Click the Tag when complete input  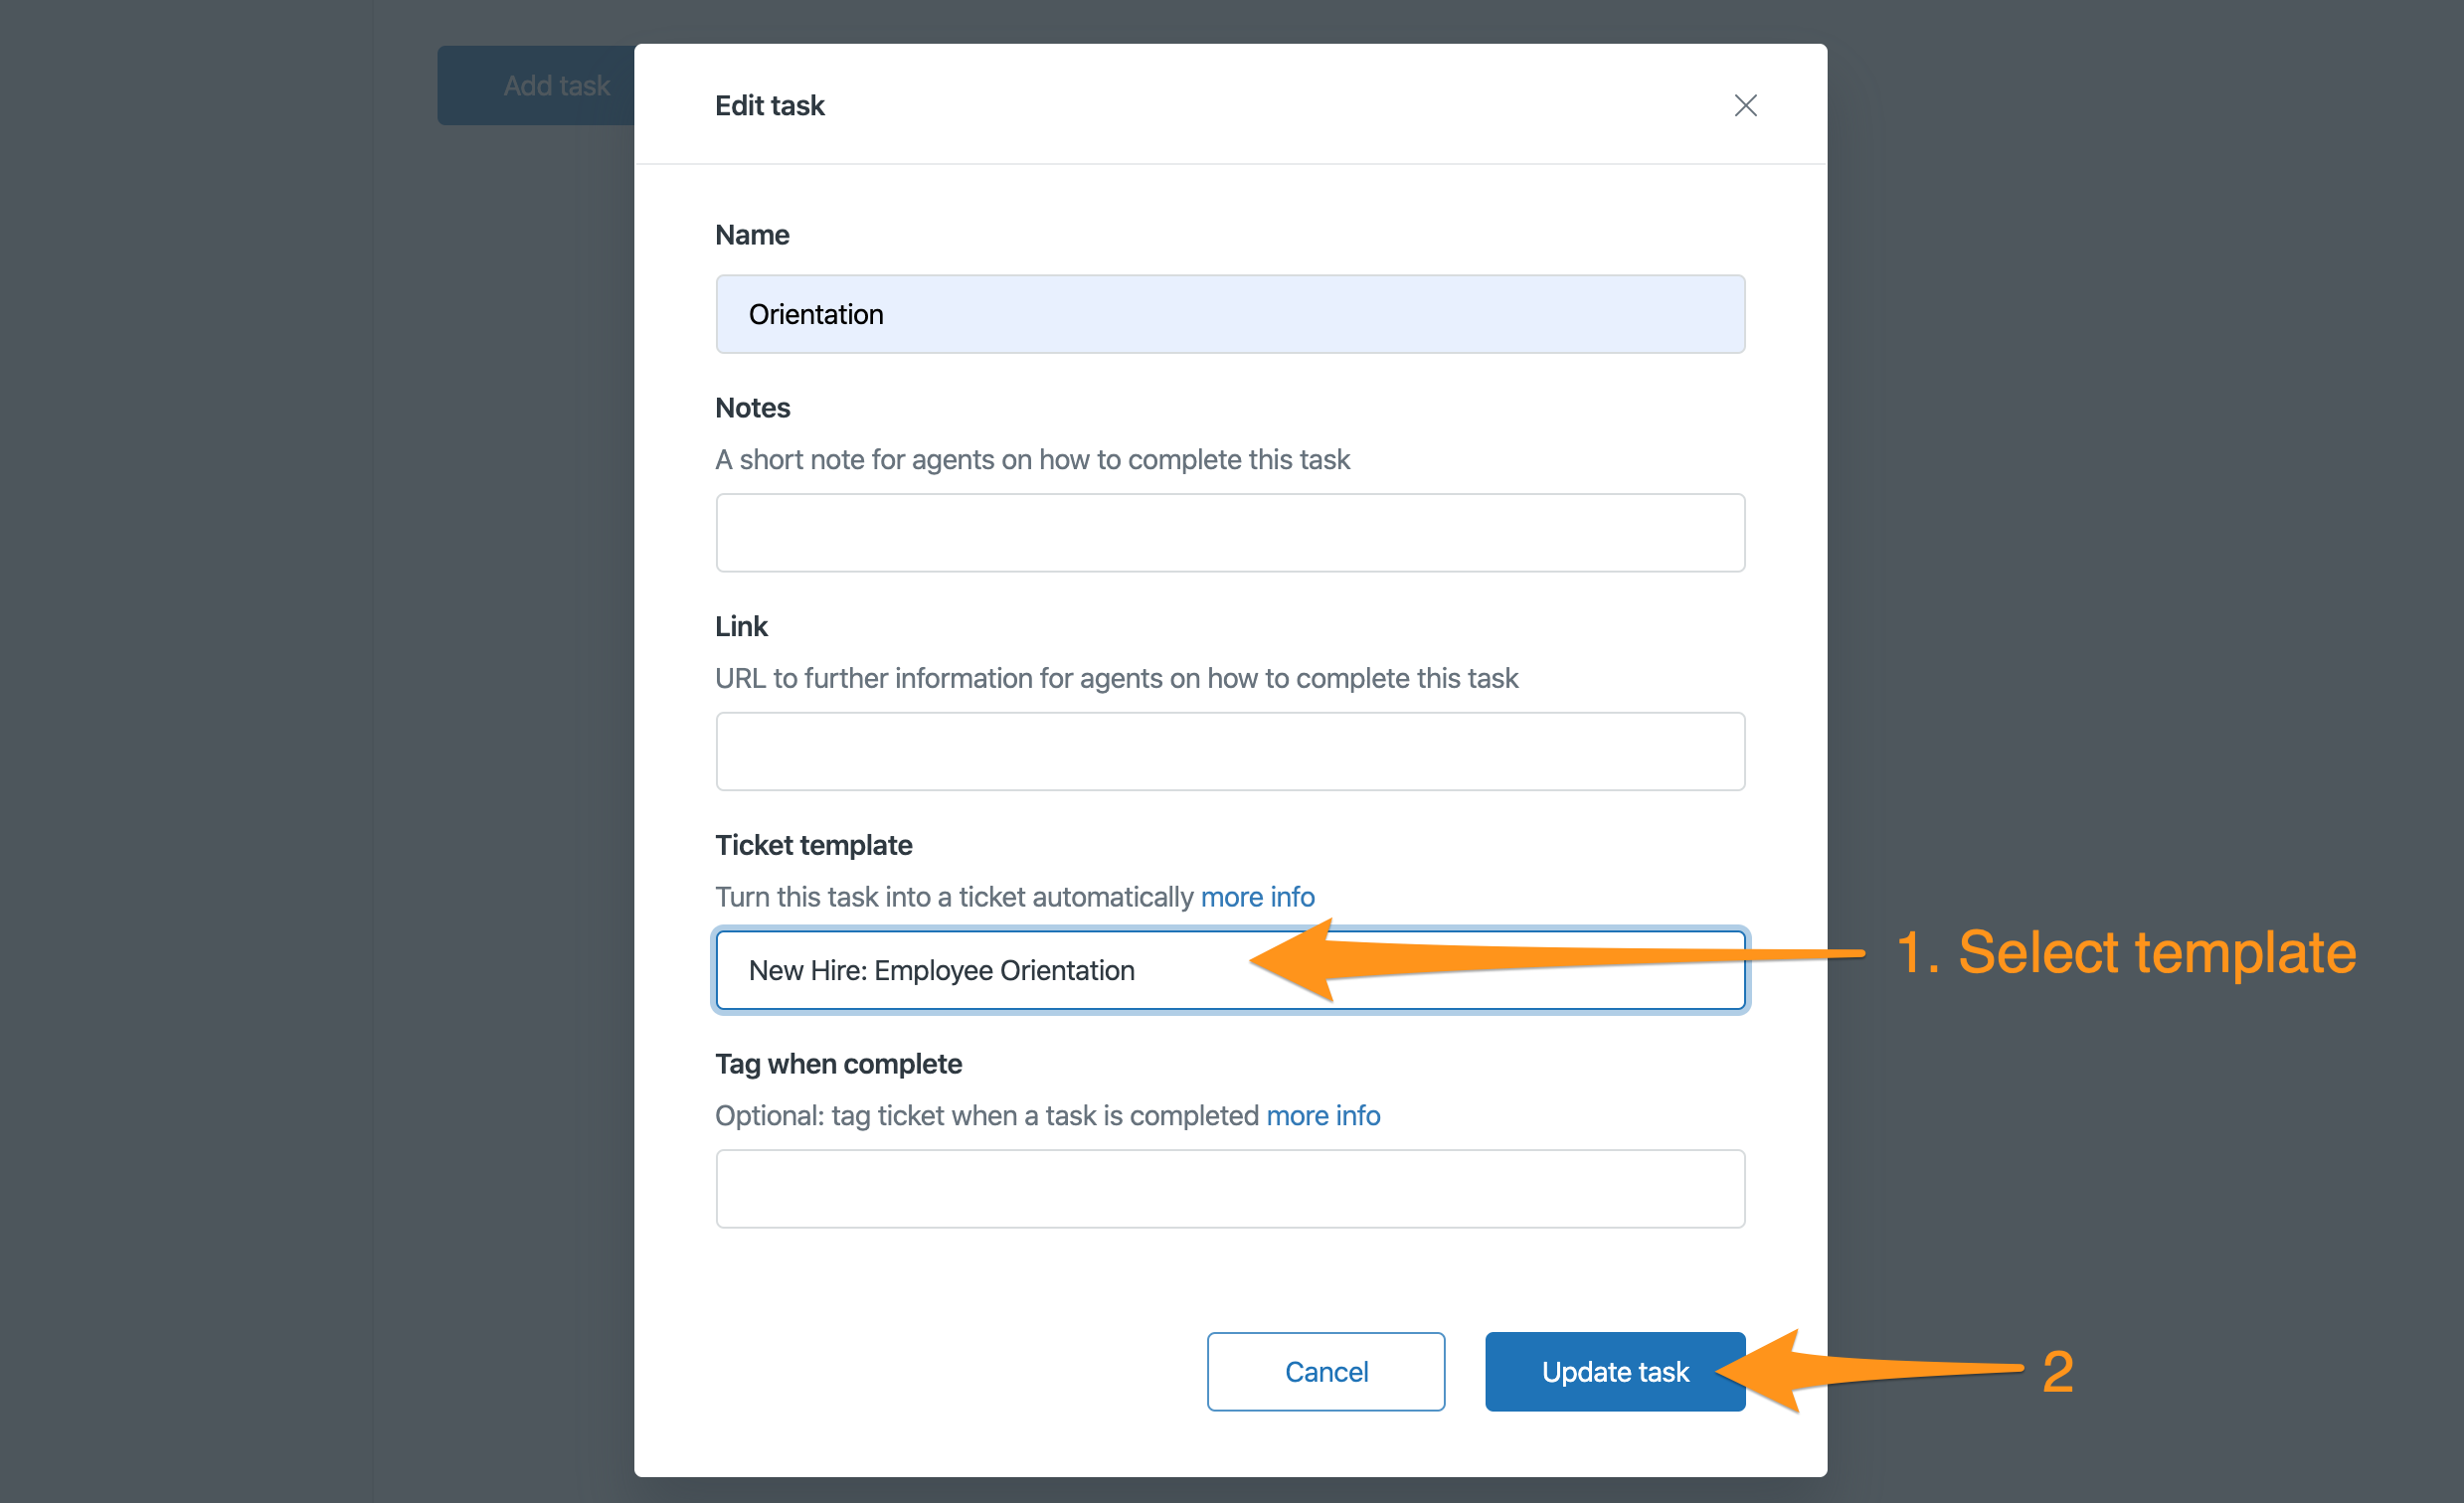[1230, 1188]
